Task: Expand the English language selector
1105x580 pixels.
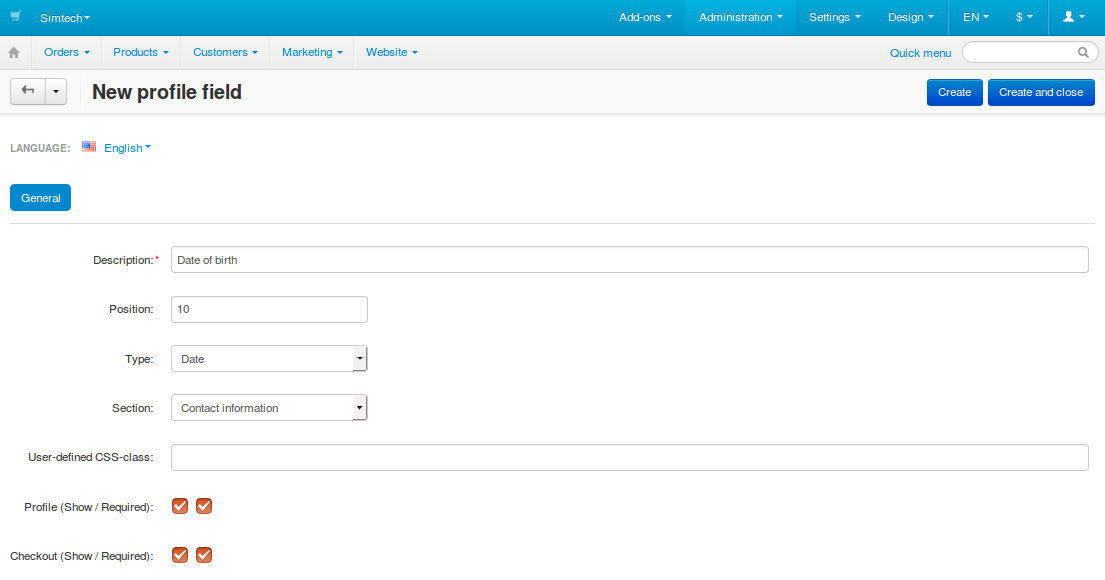Action: (x=128, y=148)
